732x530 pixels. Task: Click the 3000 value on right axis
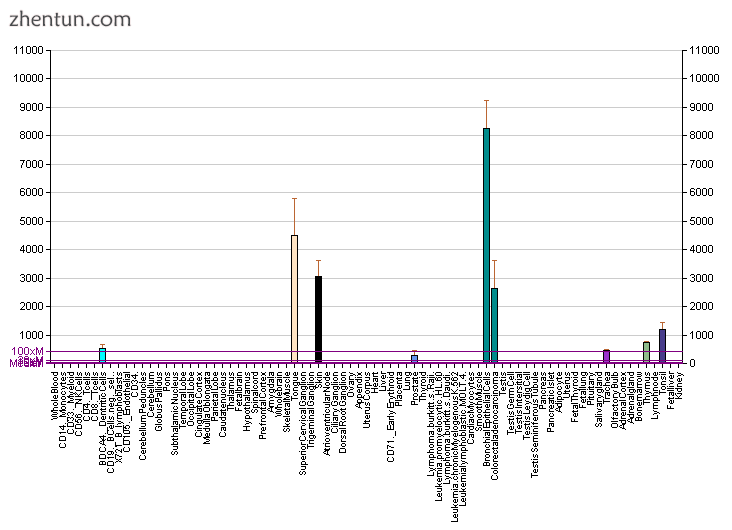[701, 278]
